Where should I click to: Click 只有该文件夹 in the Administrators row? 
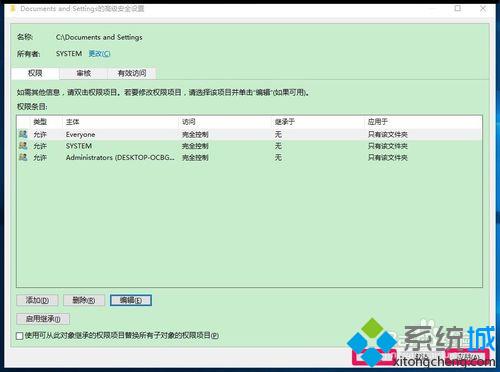(388, 157)
